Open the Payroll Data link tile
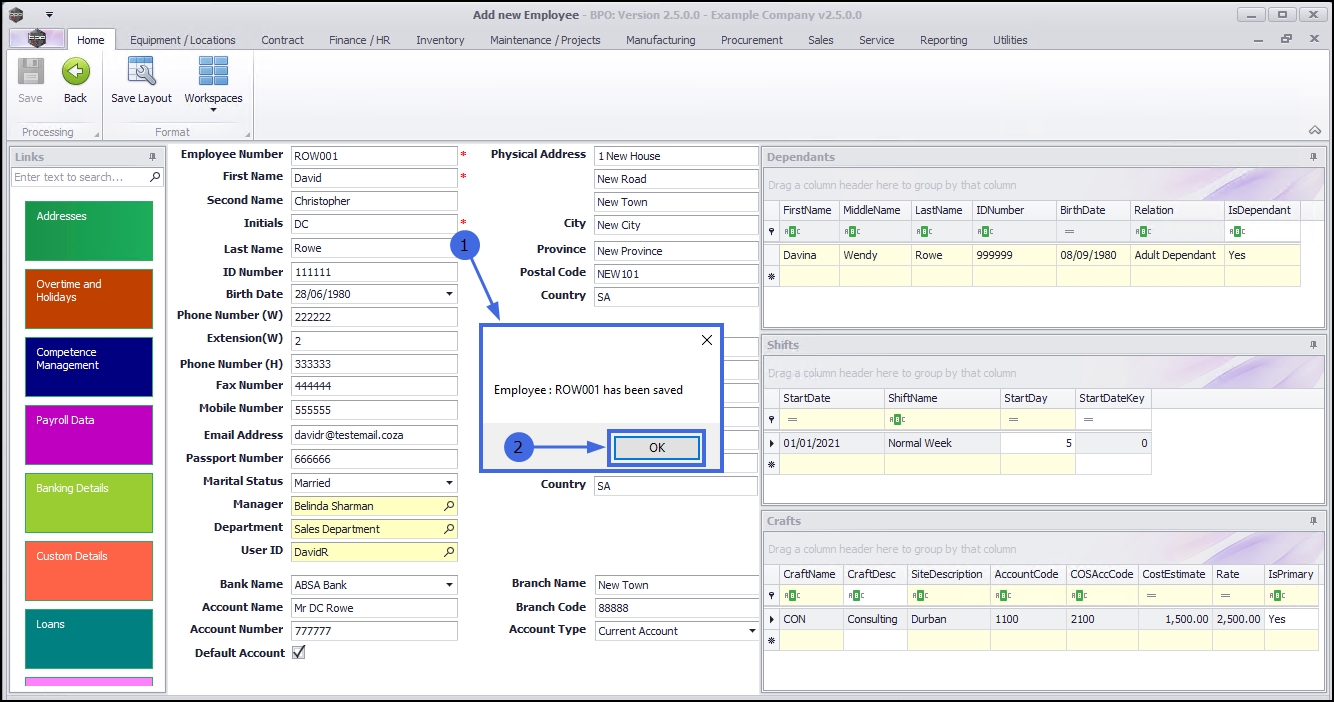Viewport: 1334px width, 702px height. pyautogui.click(x=88, y=434)
